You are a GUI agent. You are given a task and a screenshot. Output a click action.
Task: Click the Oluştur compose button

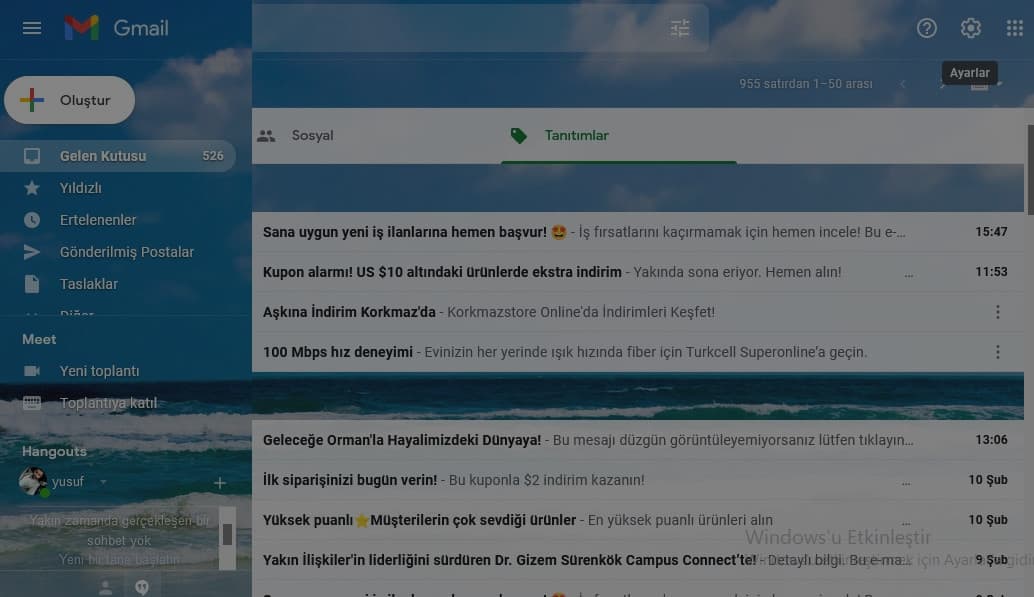(69, 100)
